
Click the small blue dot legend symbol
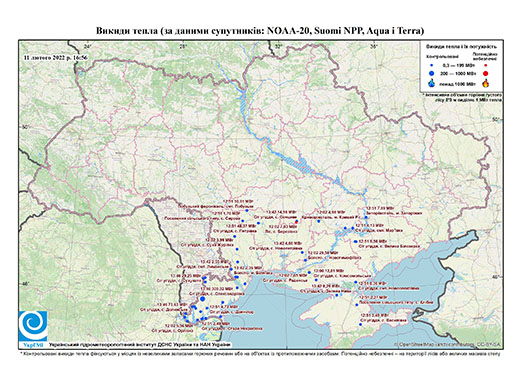(432, 65)
